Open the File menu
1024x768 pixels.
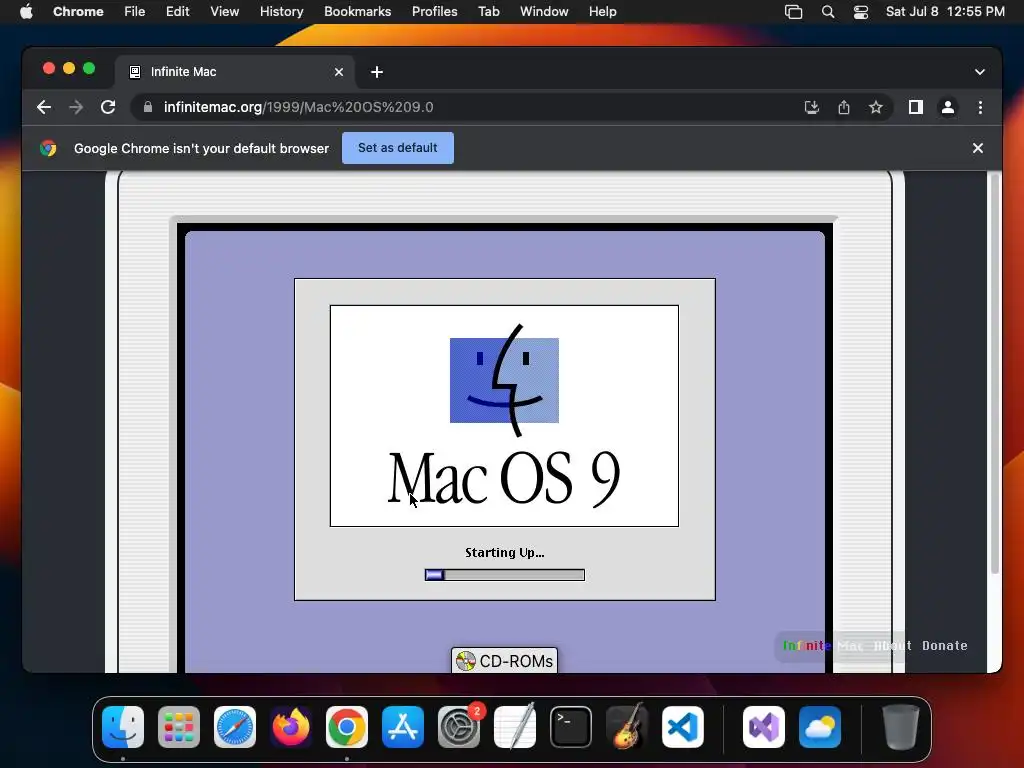pos(135,12)
